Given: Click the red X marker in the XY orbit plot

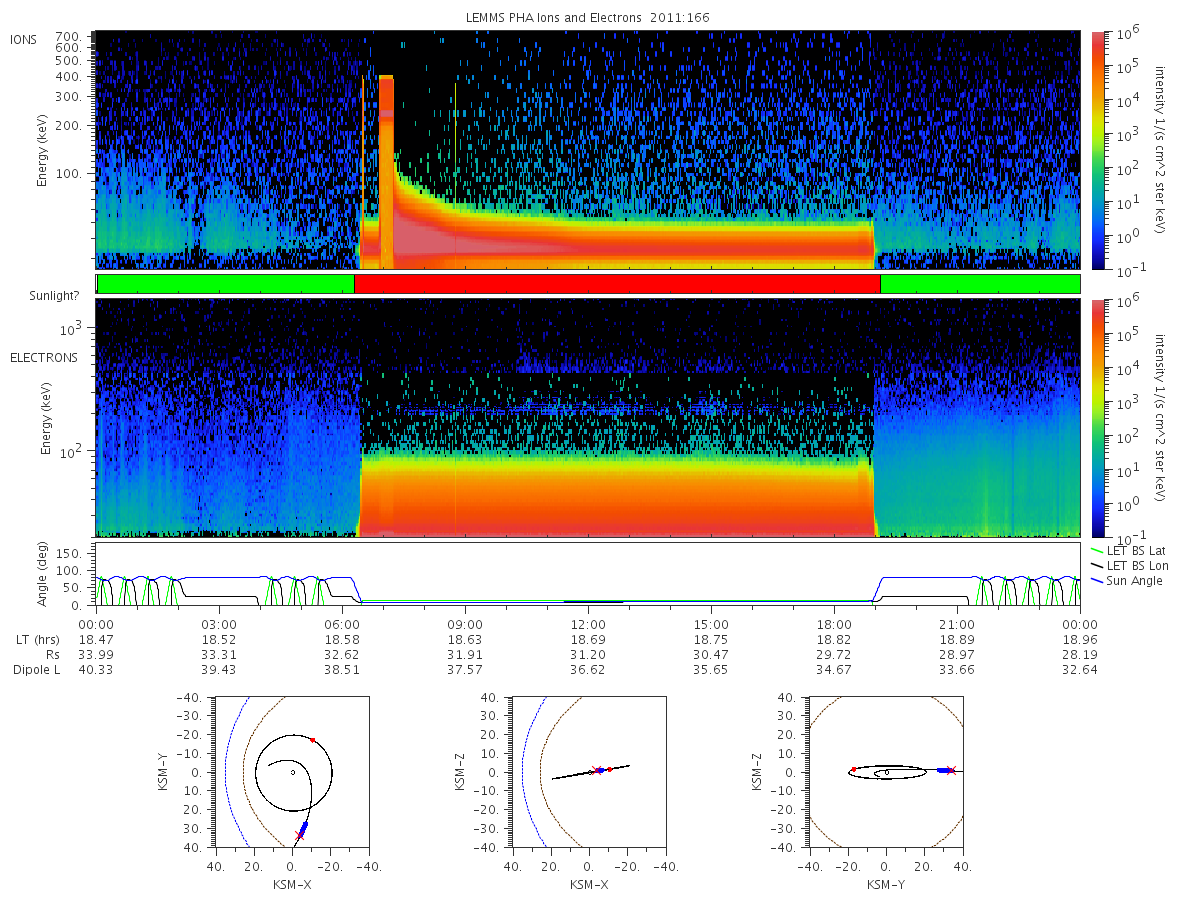Looking at the screenshot, I should (299, 834).
